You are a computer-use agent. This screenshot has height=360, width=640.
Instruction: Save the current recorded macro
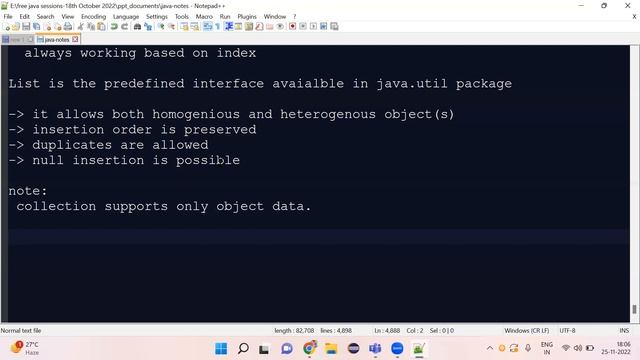(x=334, y=27)
